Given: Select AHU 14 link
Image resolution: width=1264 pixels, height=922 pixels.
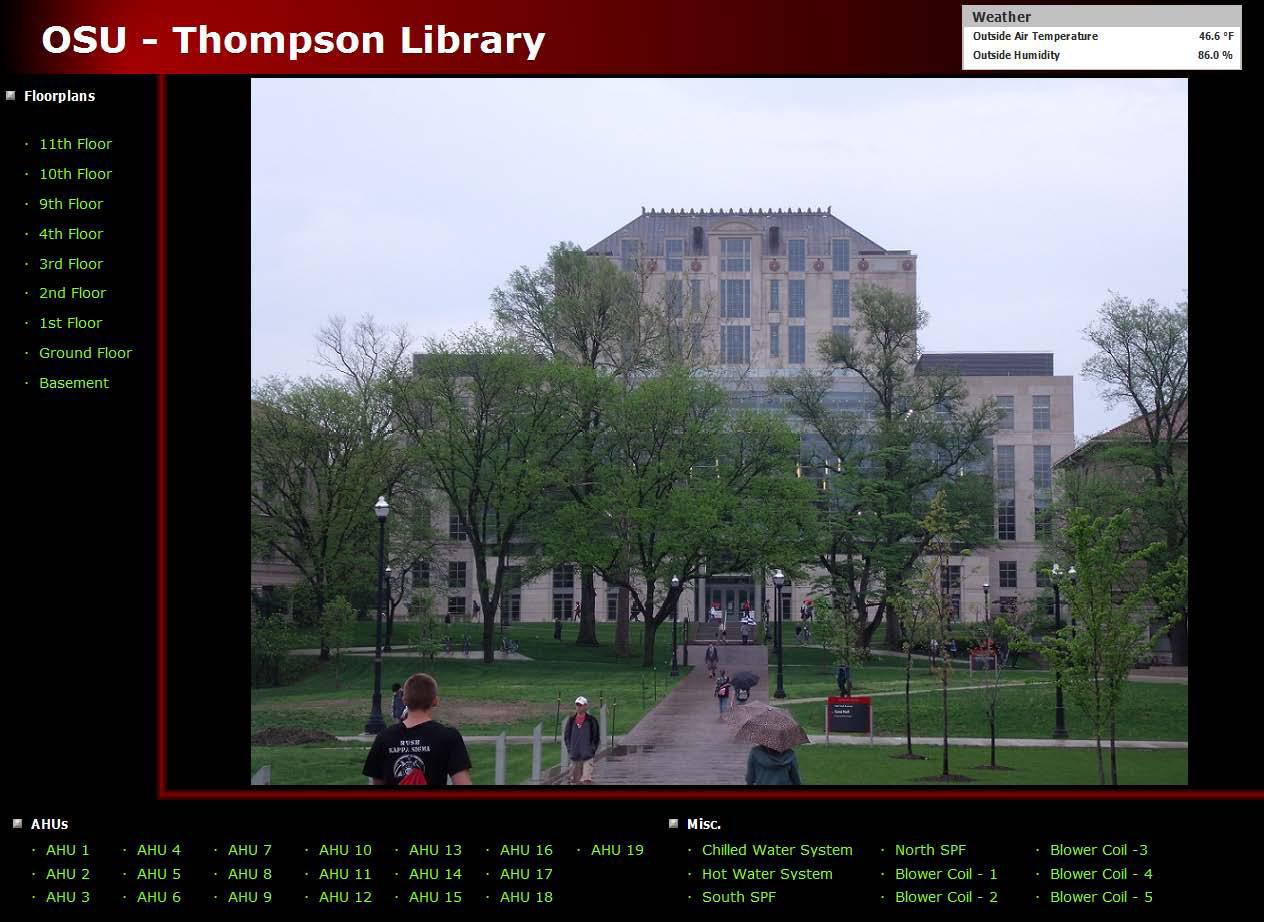Looking at the screenshot, I should point(436,874).
